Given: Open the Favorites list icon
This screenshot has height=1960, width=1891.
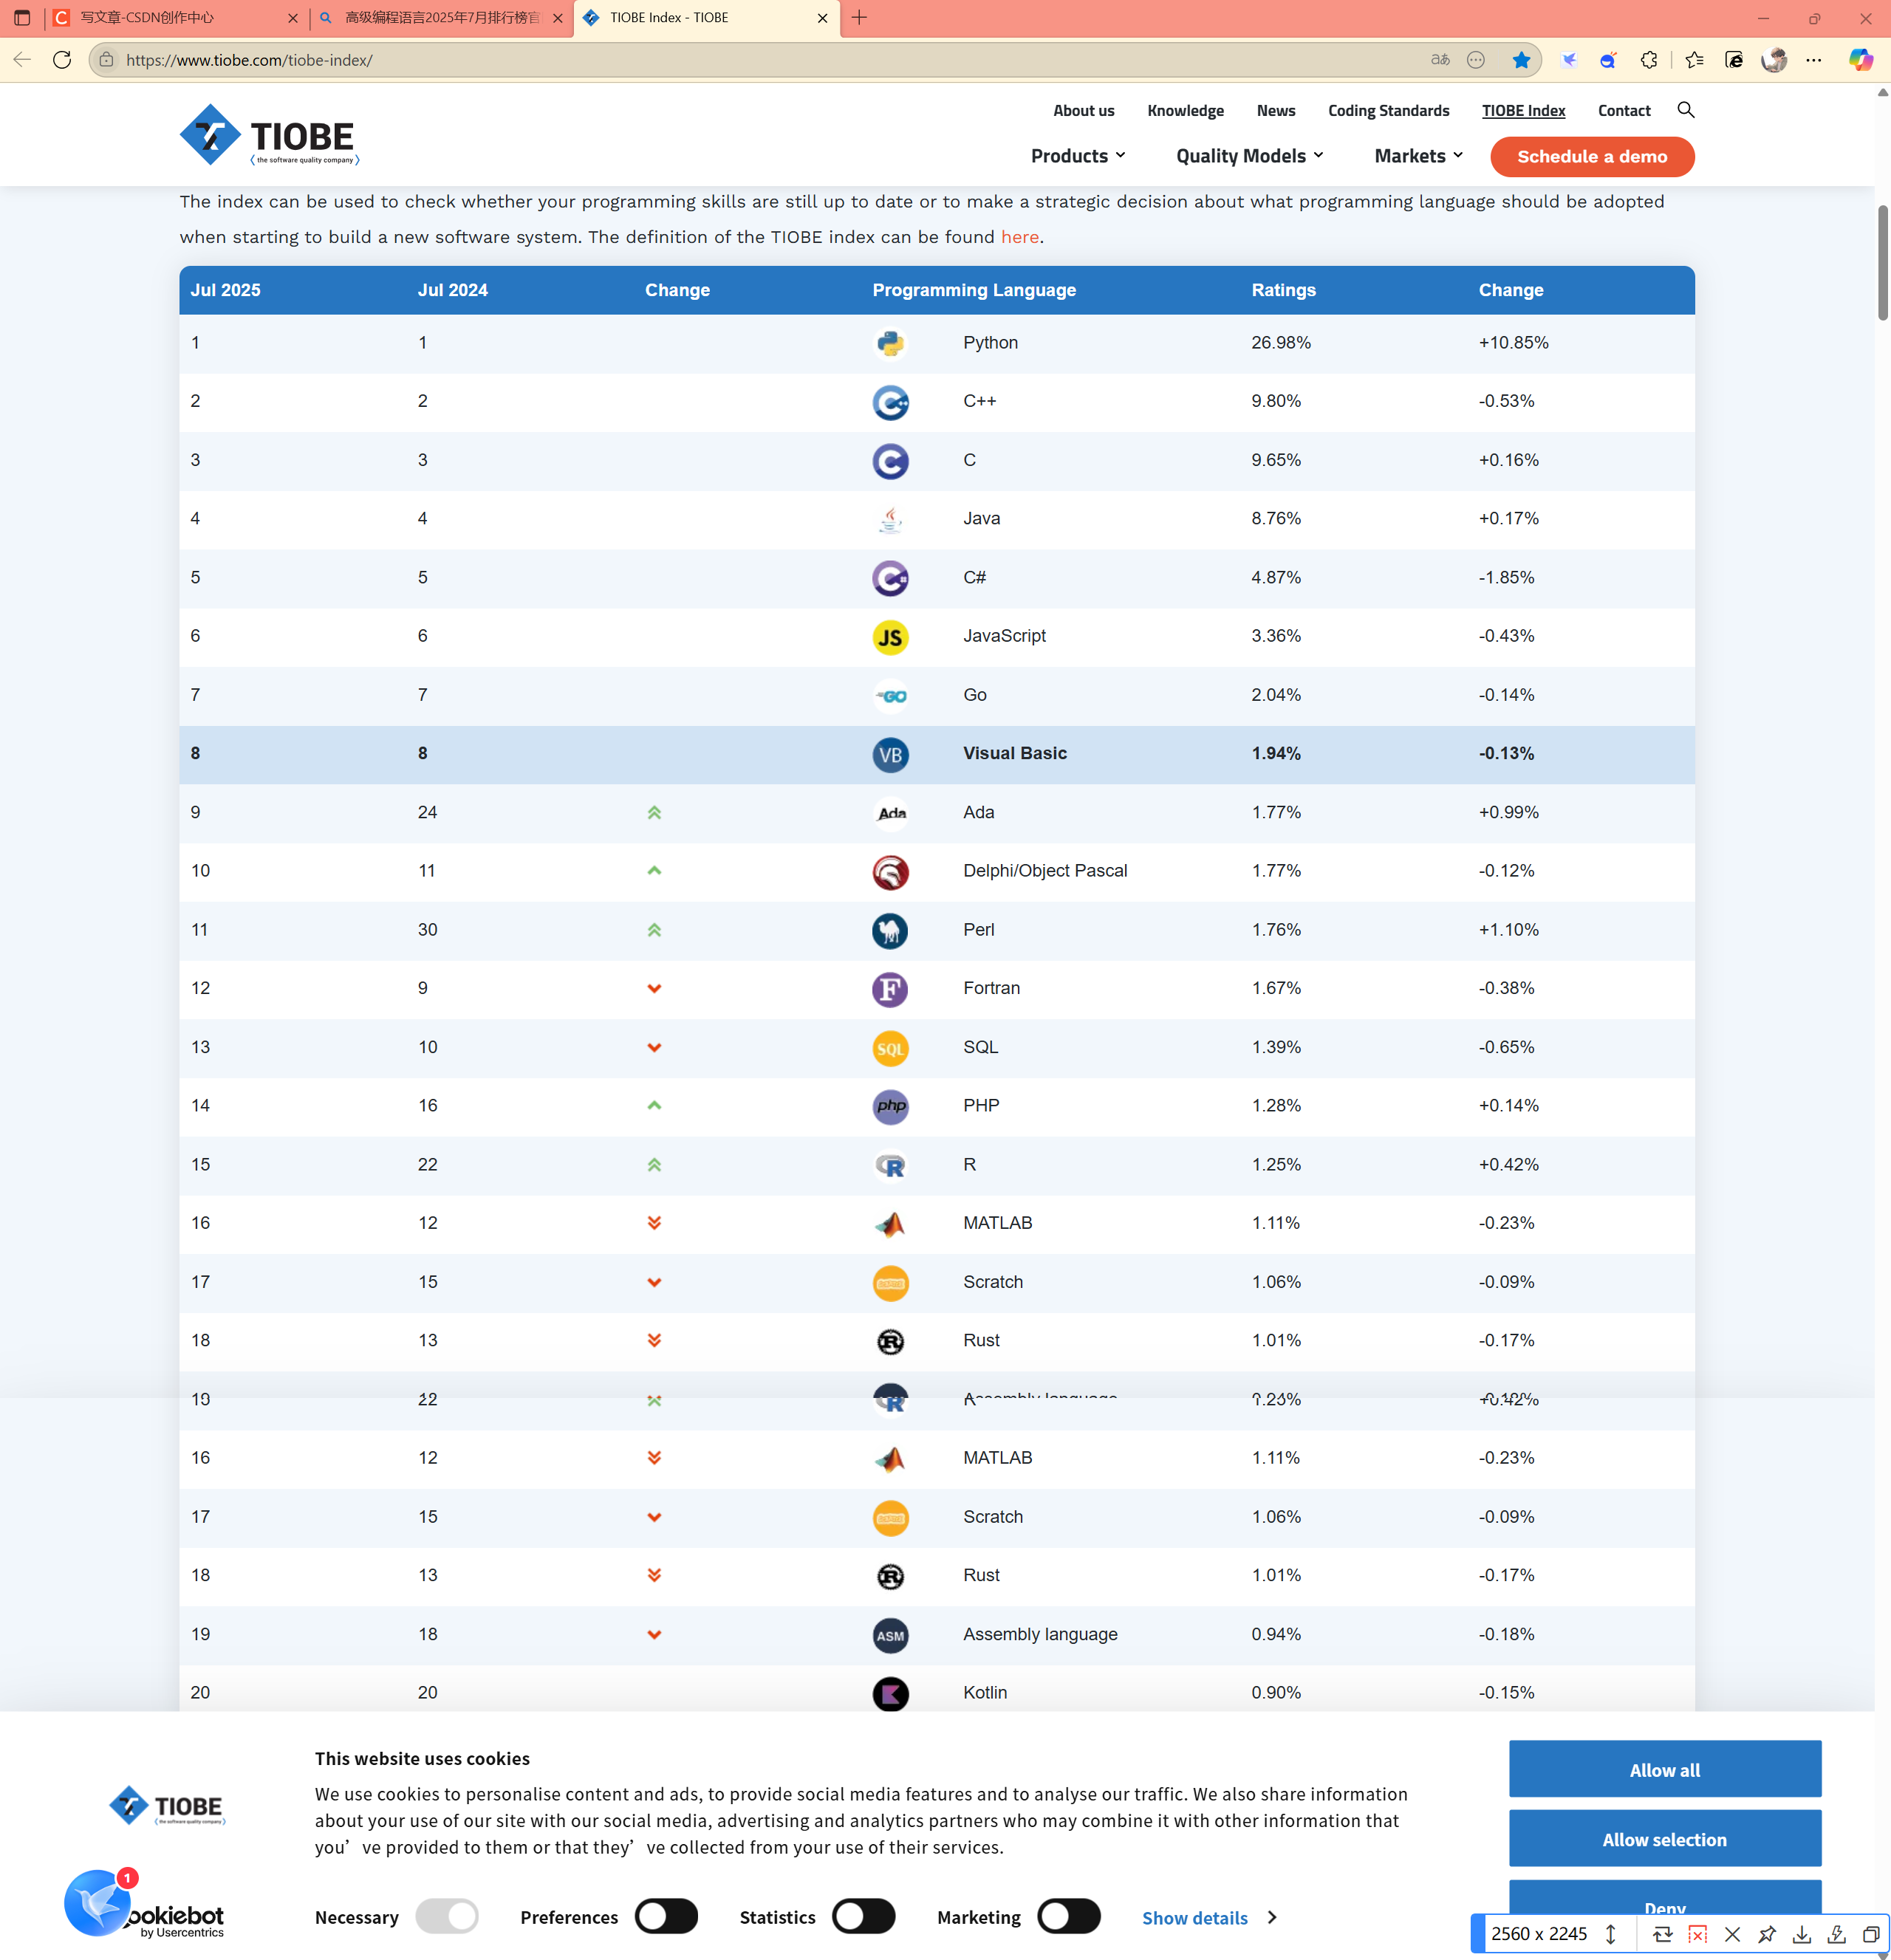Looking at the screenshot, I should [1694, 60].
